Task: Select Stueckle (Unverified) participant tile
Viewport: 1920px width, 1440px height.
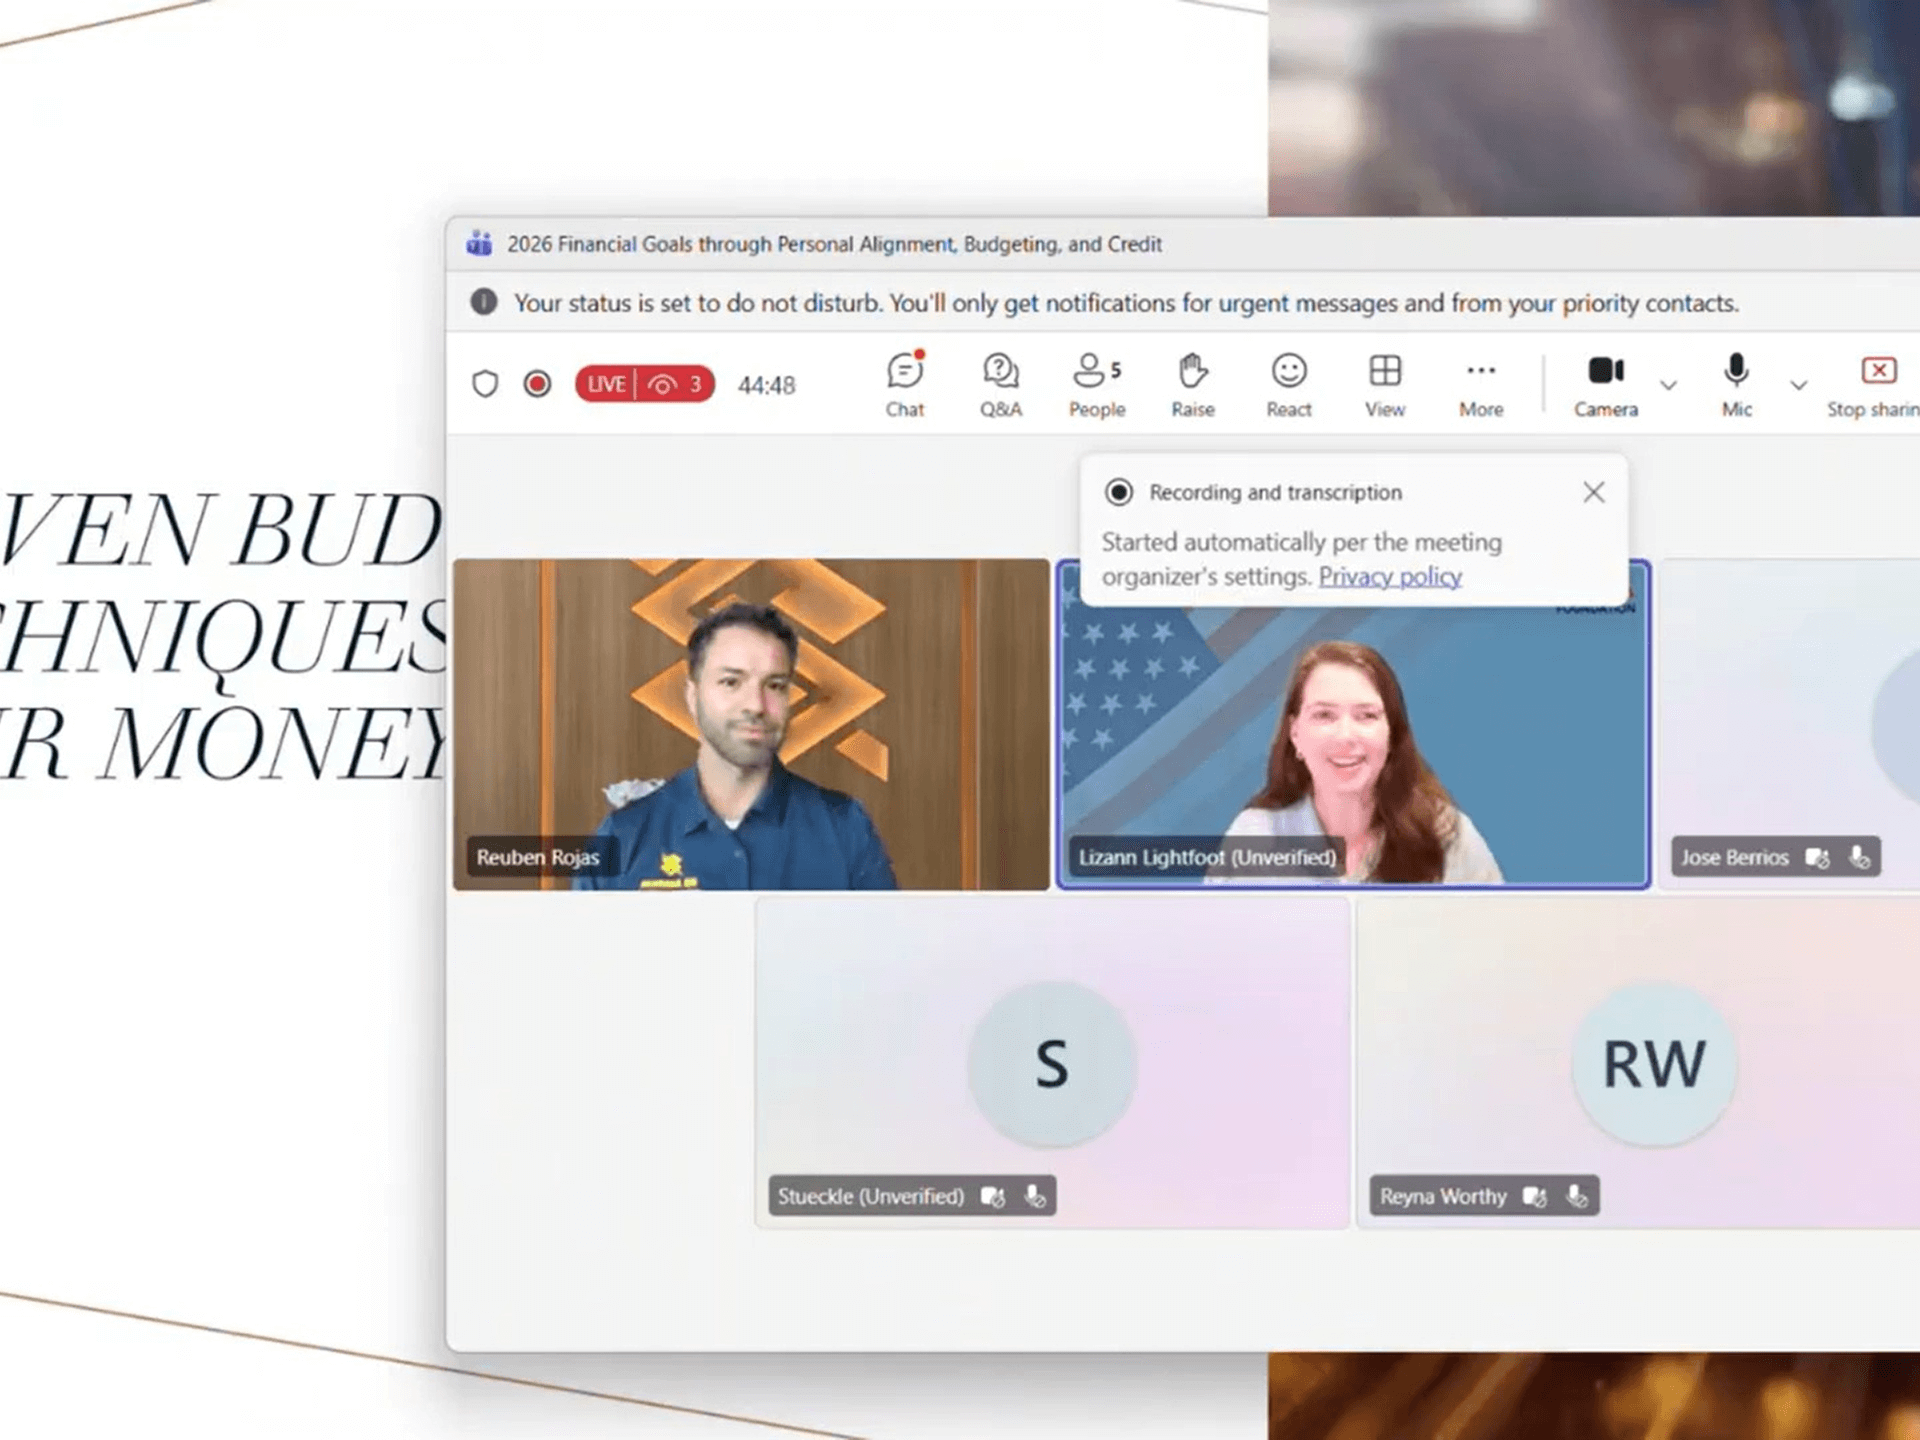Action: click(x=1052, y=1062)
